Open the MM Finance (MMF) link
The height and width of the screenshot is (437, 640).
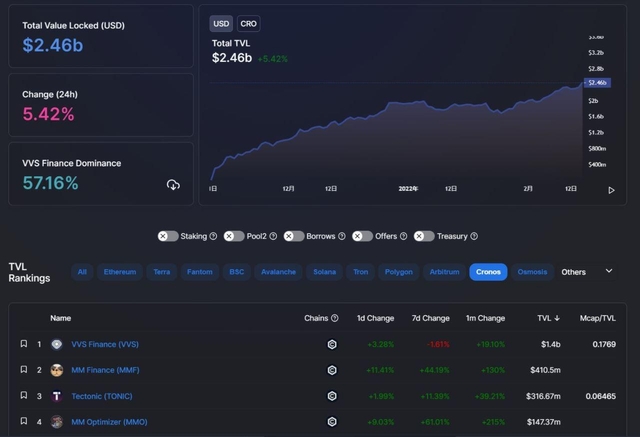point(106,370)
